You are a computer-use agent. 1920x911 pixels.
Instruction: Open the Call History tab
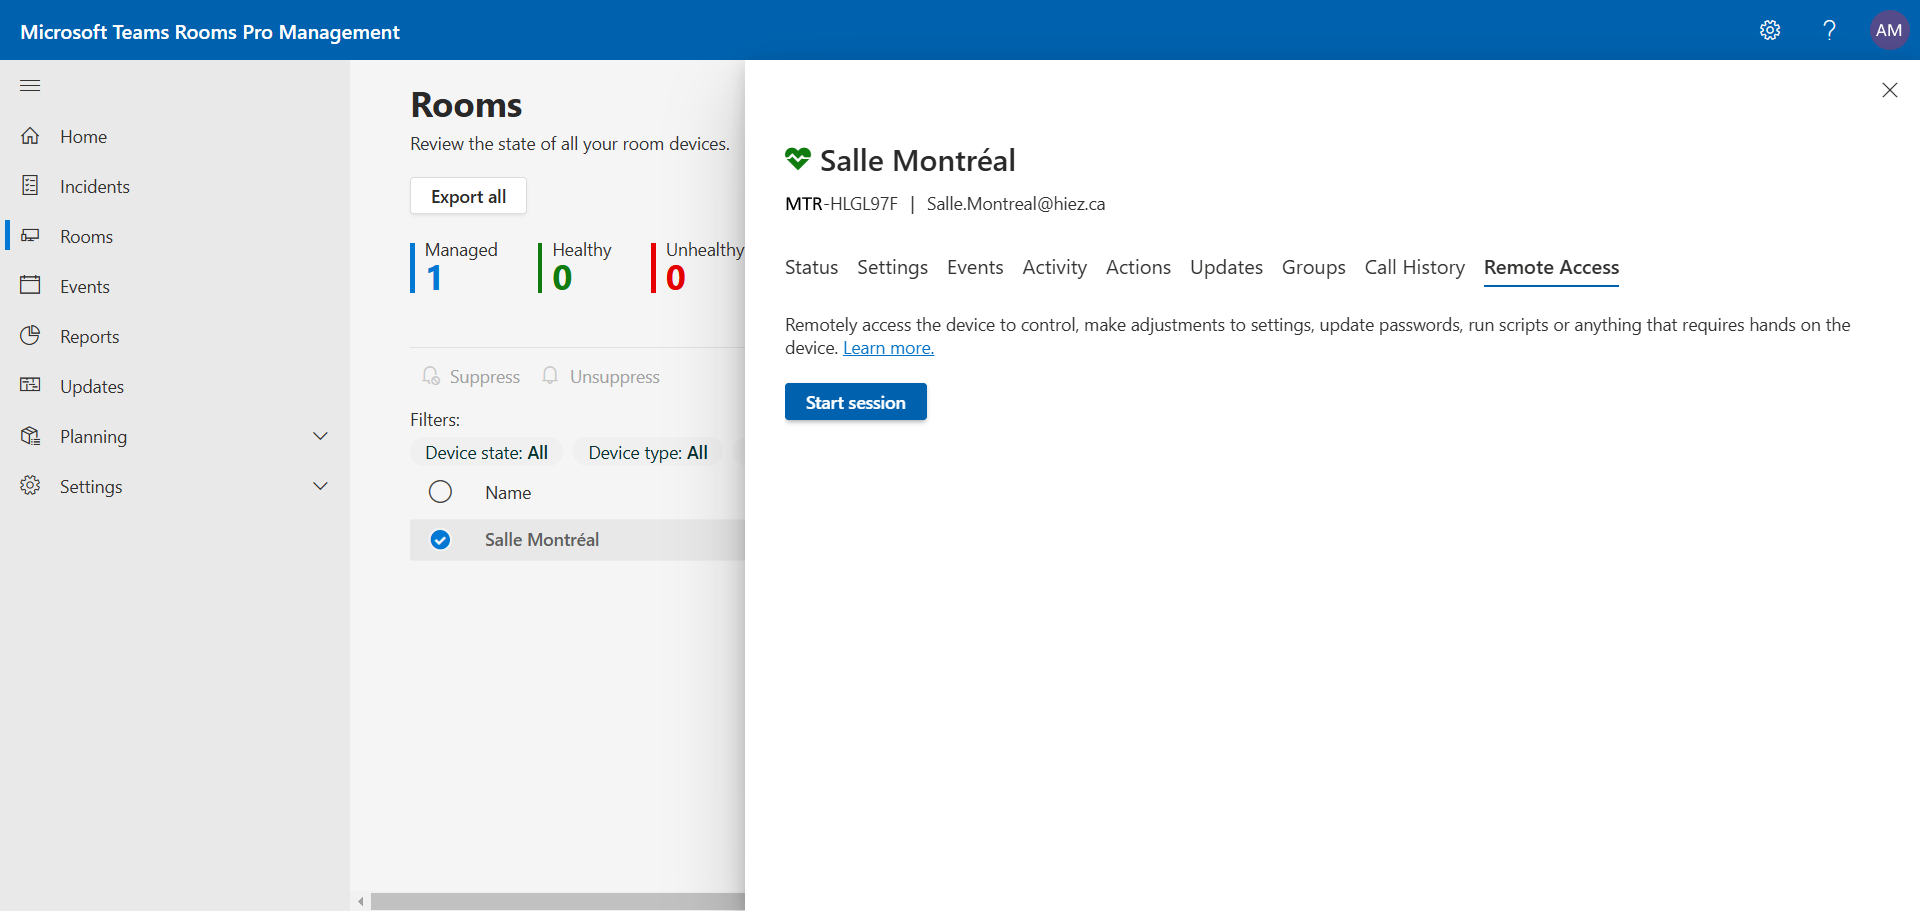coord(1415,268)
